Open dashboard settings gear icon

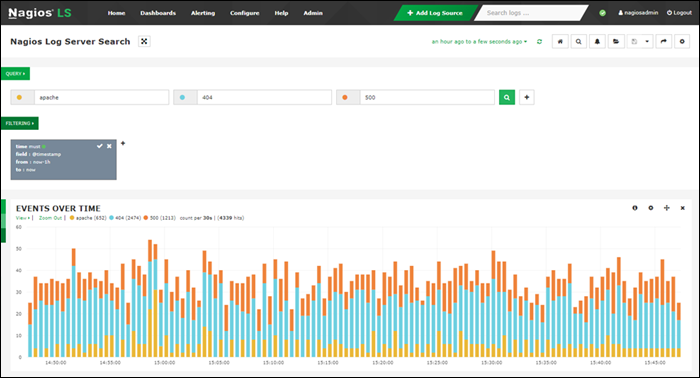pyautogui.click(x=682, y=42)
